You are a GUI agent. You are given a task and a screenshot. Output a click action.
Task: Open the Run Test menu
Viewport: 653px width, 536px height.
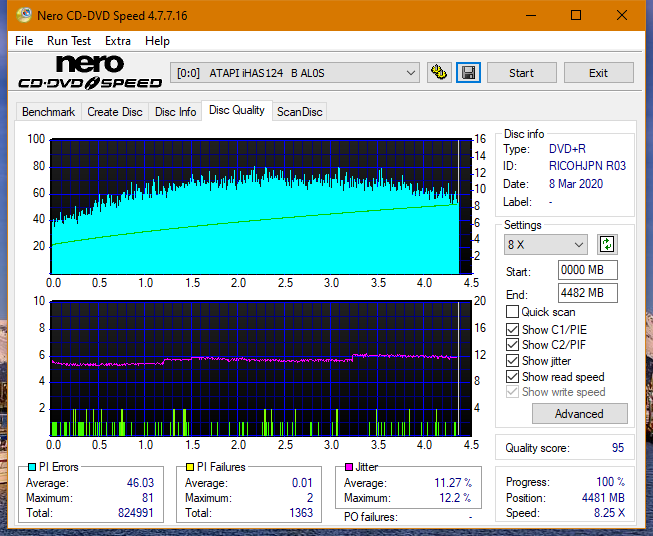pyautogui.click(x=69, y=41)
